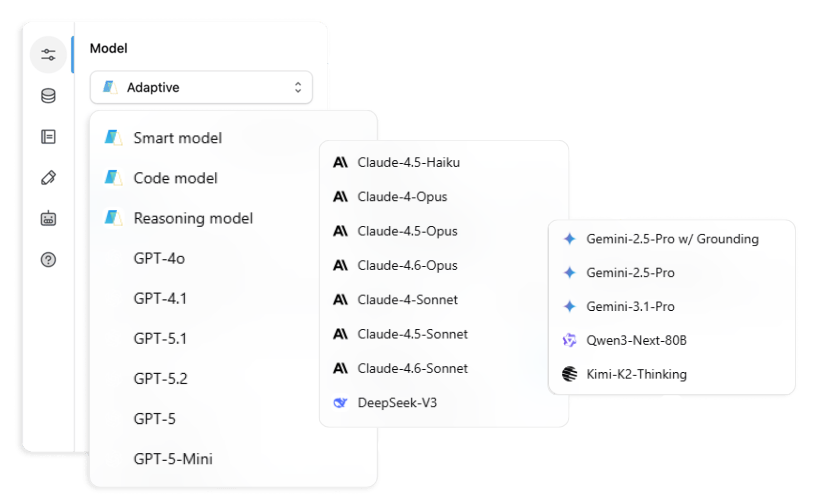Click the DeepSeek whale icon
This screenshot has height=504, width=817.
click(340, 403)
